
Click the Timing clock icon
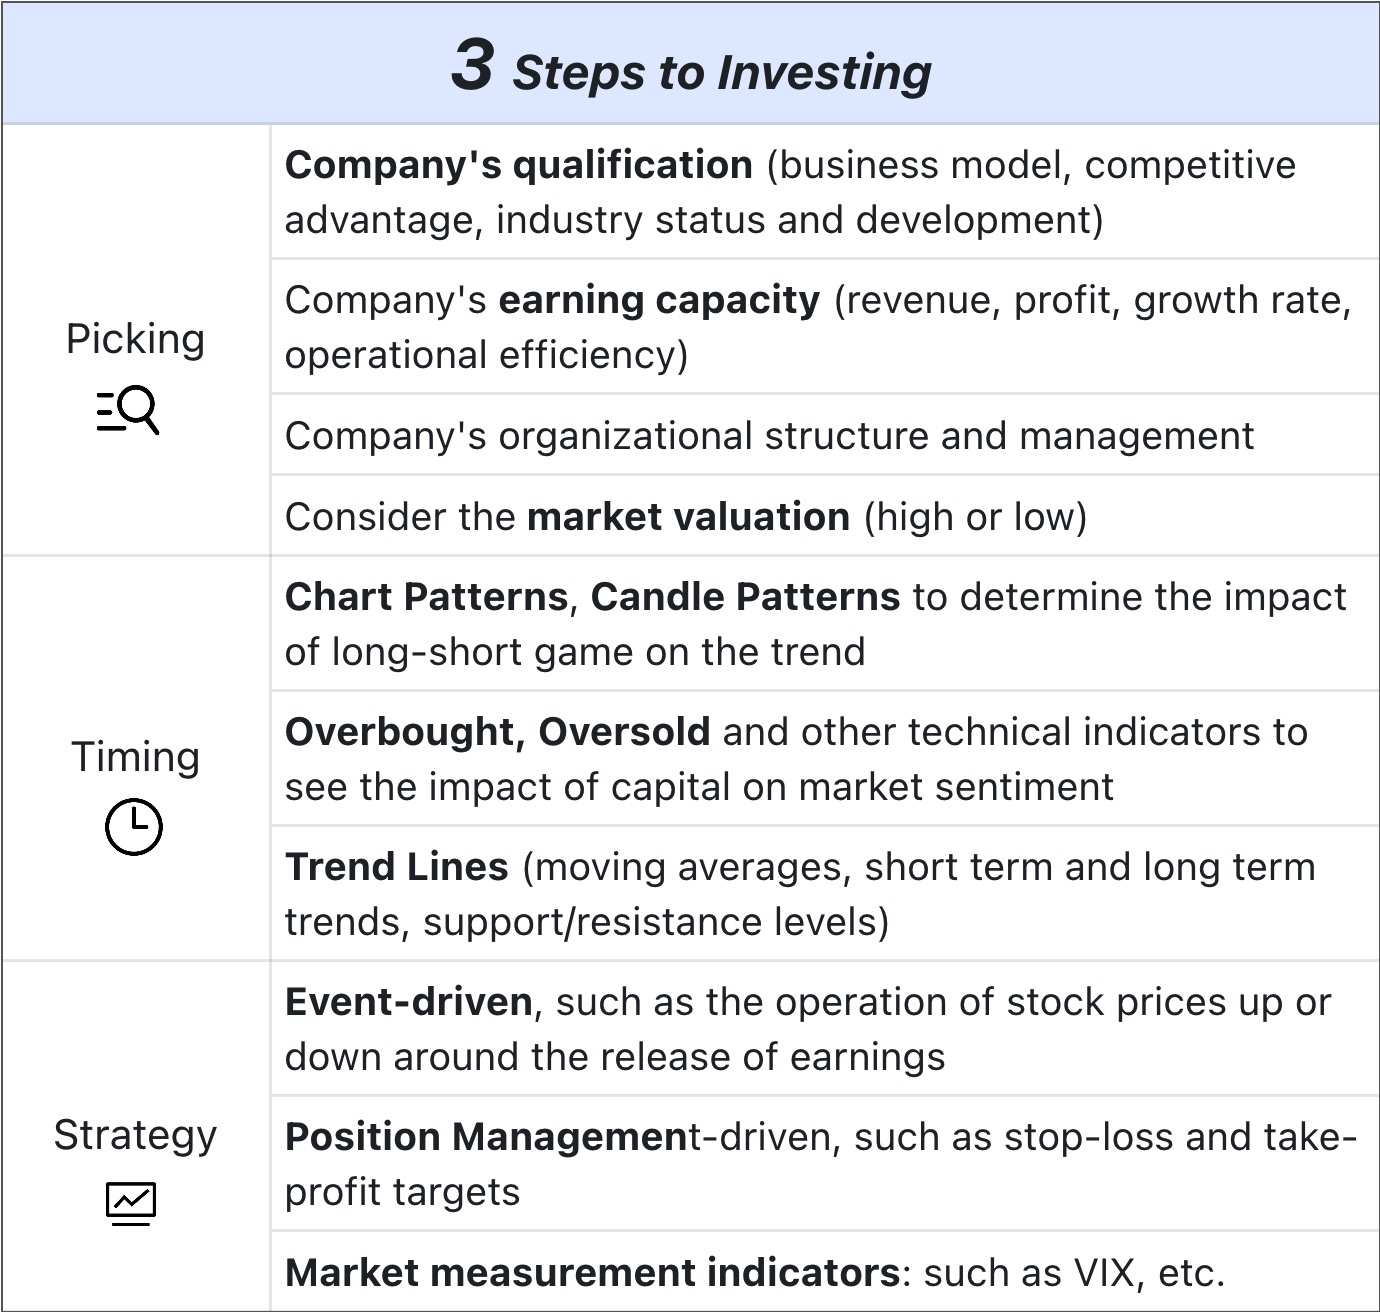tap(134, 827)
